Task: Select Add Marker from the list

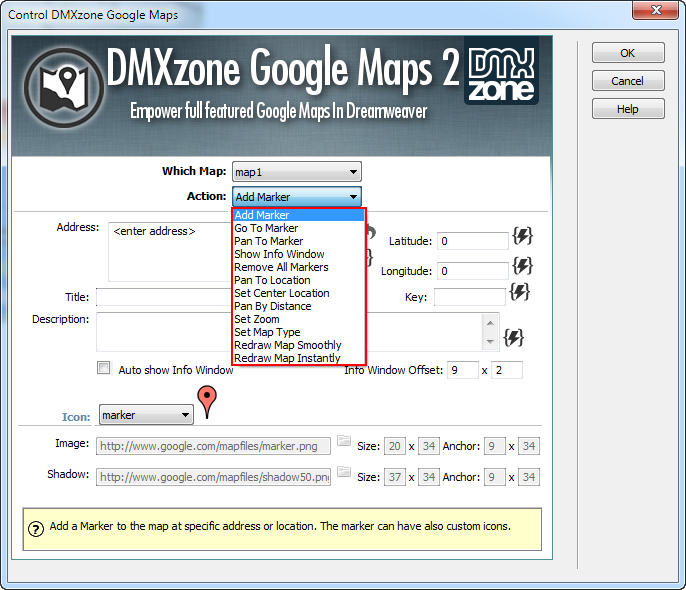Action: click(299, 215)
